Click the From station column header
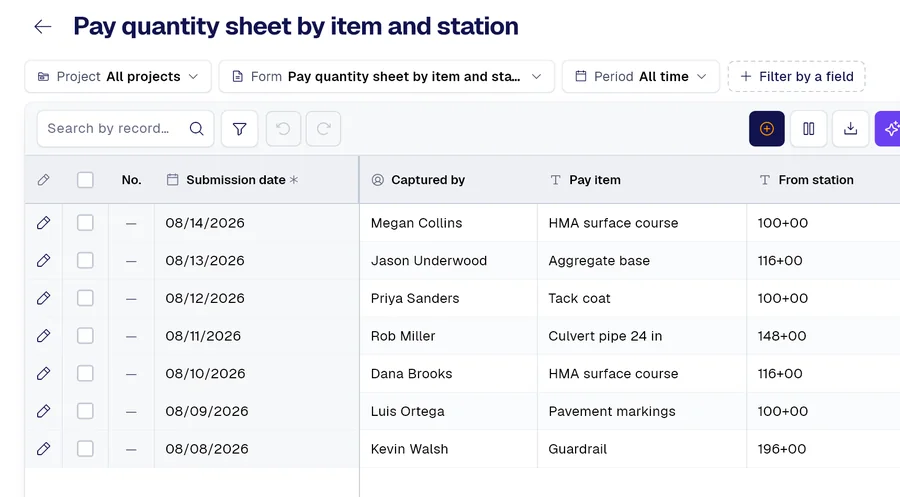Image resolution: width=900 pixels, height=497 pixels. 824,180
